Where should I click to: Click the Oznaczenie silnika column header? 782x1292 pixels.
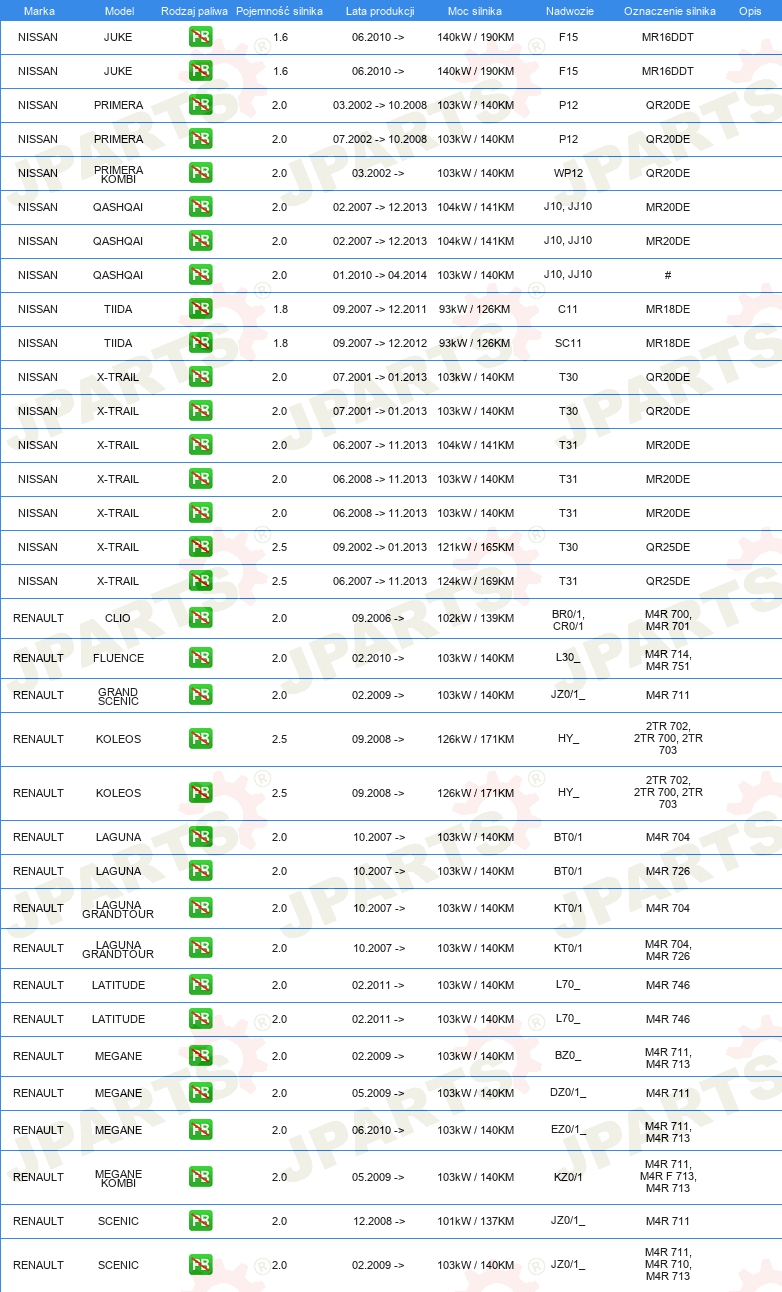670,10
